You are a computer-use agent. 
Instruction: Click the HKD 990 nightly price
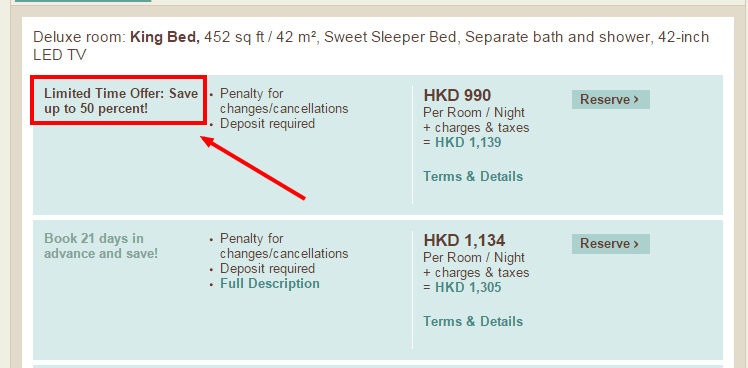click(457, 95)
